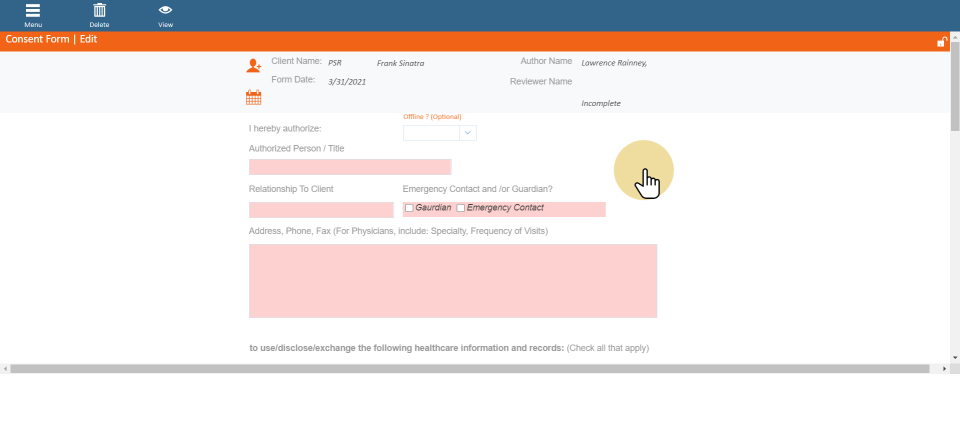This screenshot has width=960, height=442.
Task: Click the vertical scrollbar up arrow
Action: 954,38
